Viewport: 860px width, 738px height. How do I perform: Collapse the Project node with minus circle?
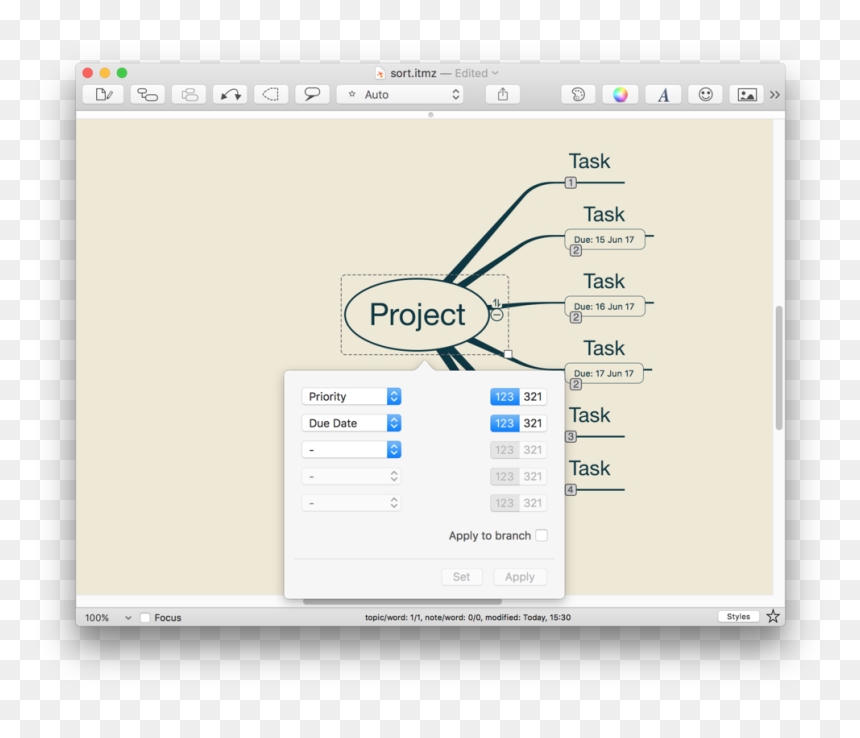click(x=497, y=315)
